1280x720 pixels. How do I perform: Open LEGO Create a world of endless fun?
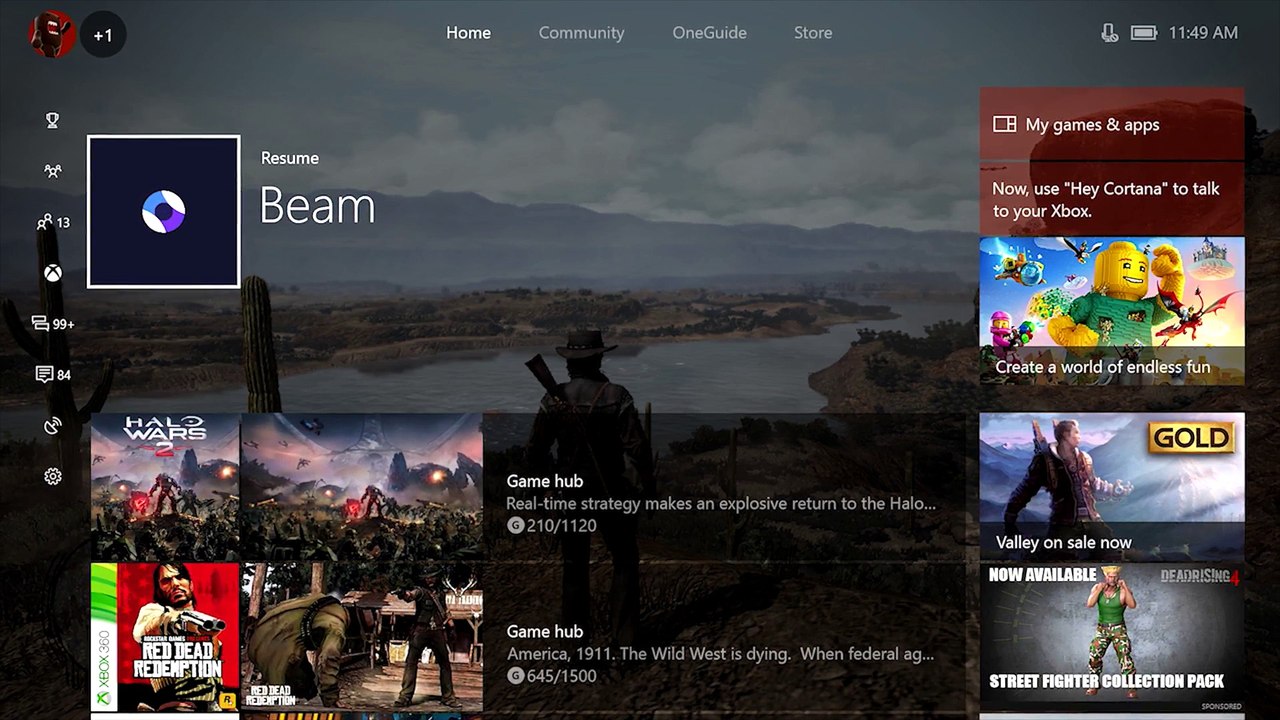[x=1112, y=311]
